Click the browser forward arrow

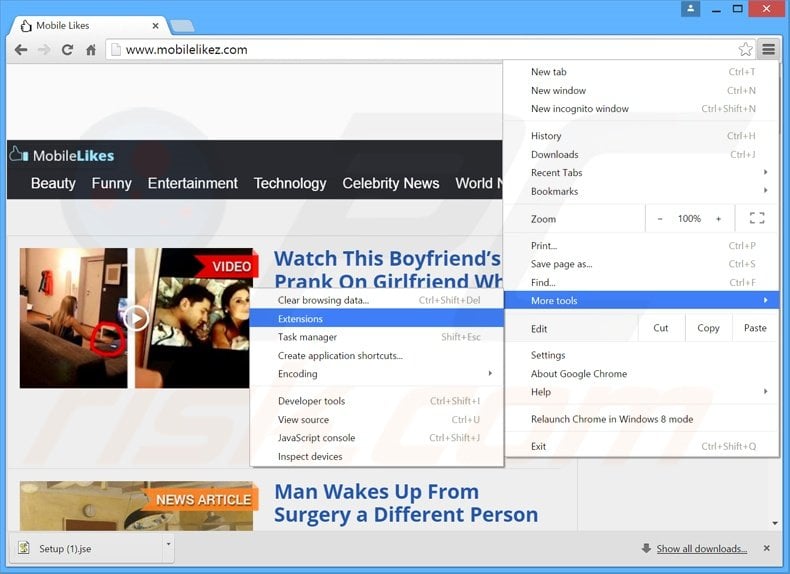tap(44, 50)
